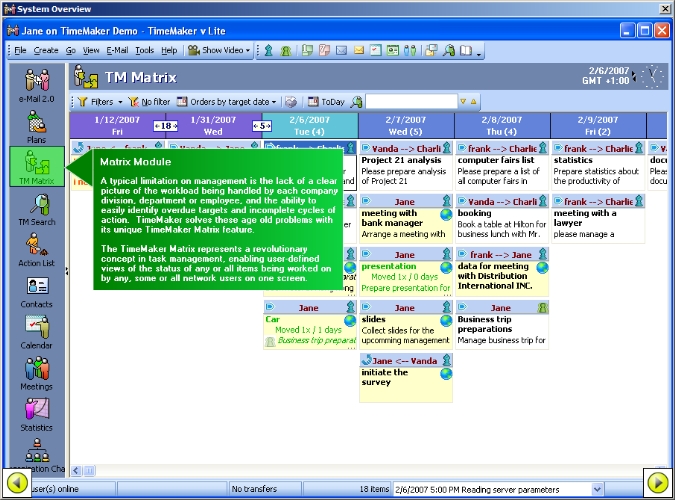Select the TM Matrix sidebar module
This screenshot has width=675, height=500.
coord(37,167)
